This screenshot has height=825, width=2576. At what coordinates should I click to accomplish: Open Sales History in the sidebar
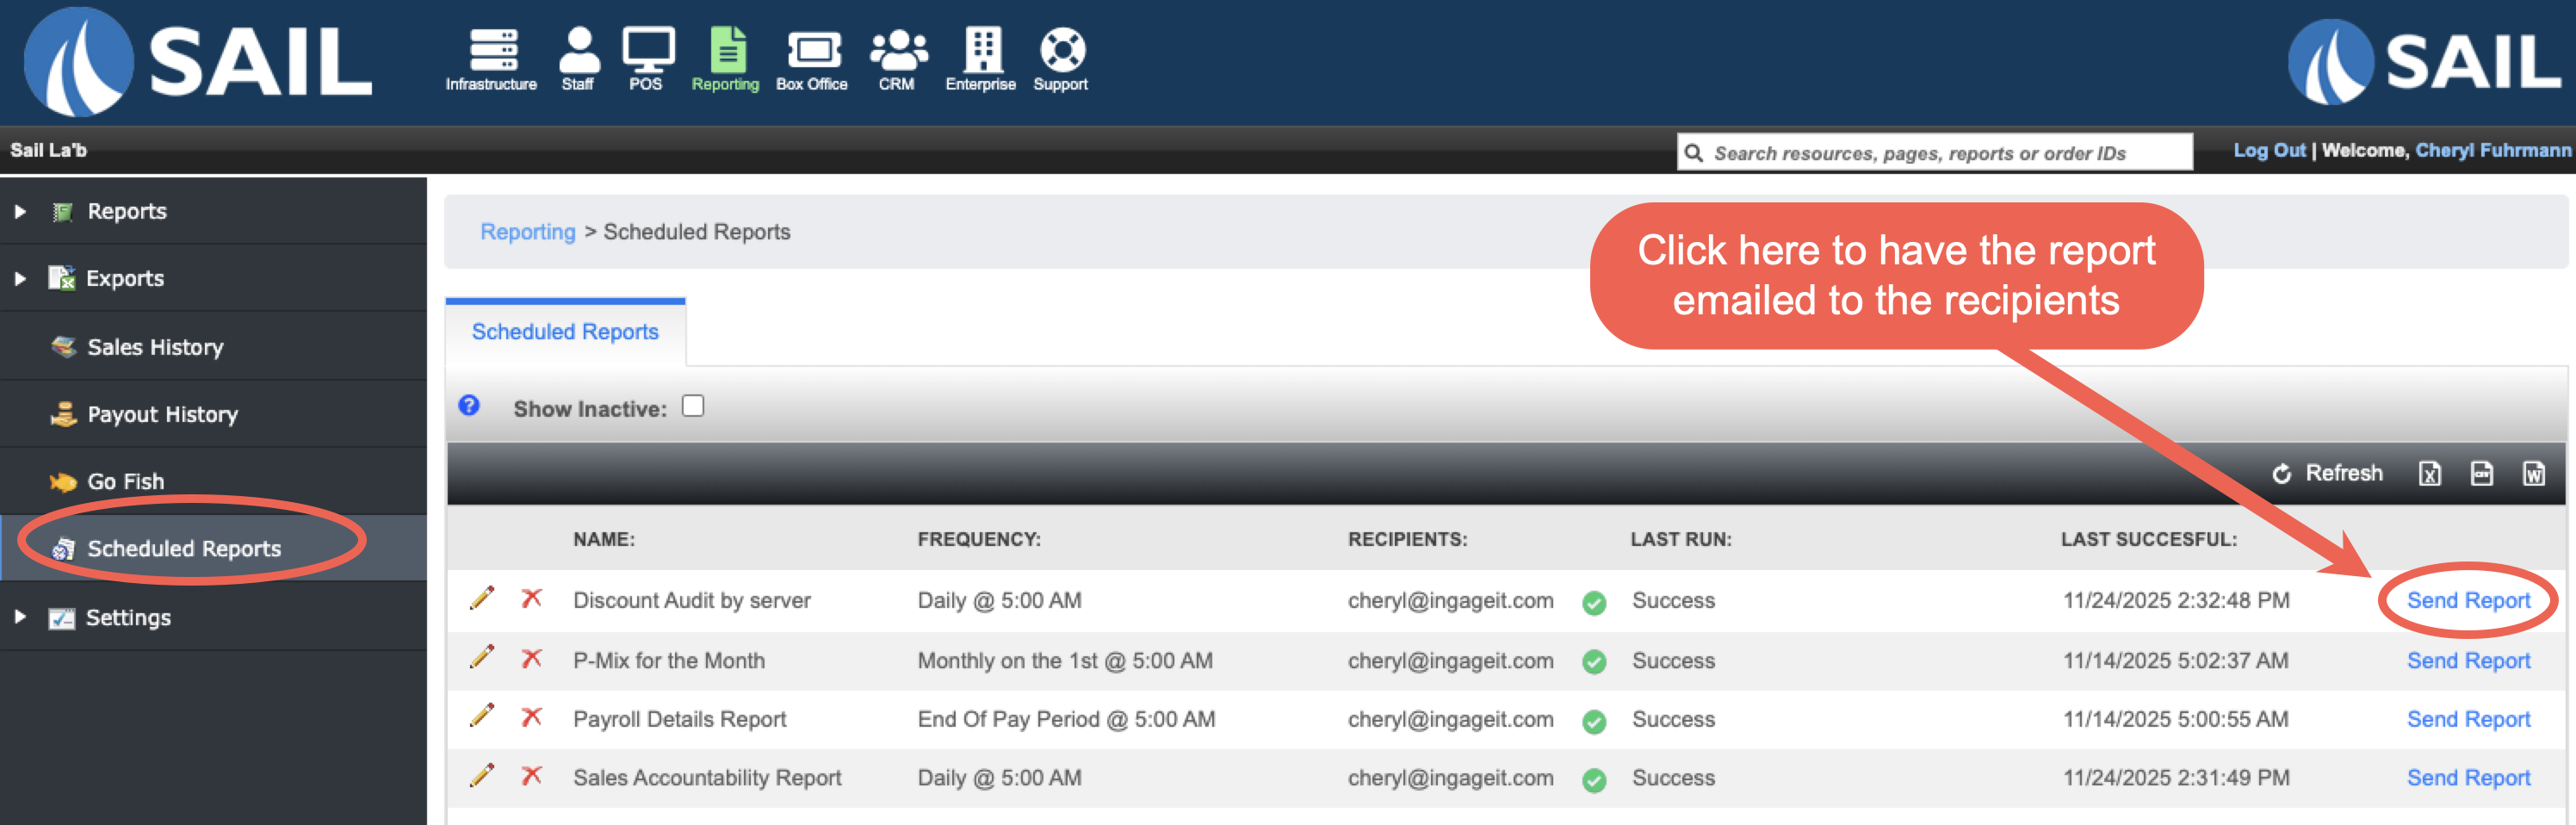coord(155,347)
